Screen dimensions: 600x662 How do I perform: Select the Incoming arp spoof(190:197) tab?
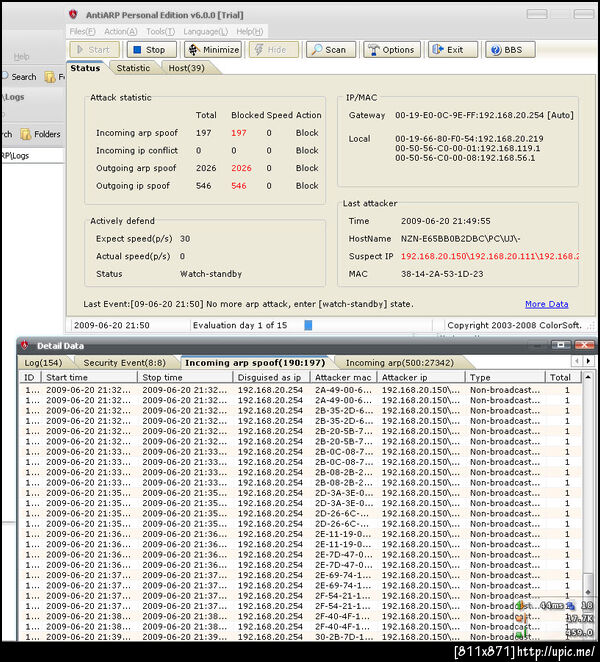tap(255, 363)
